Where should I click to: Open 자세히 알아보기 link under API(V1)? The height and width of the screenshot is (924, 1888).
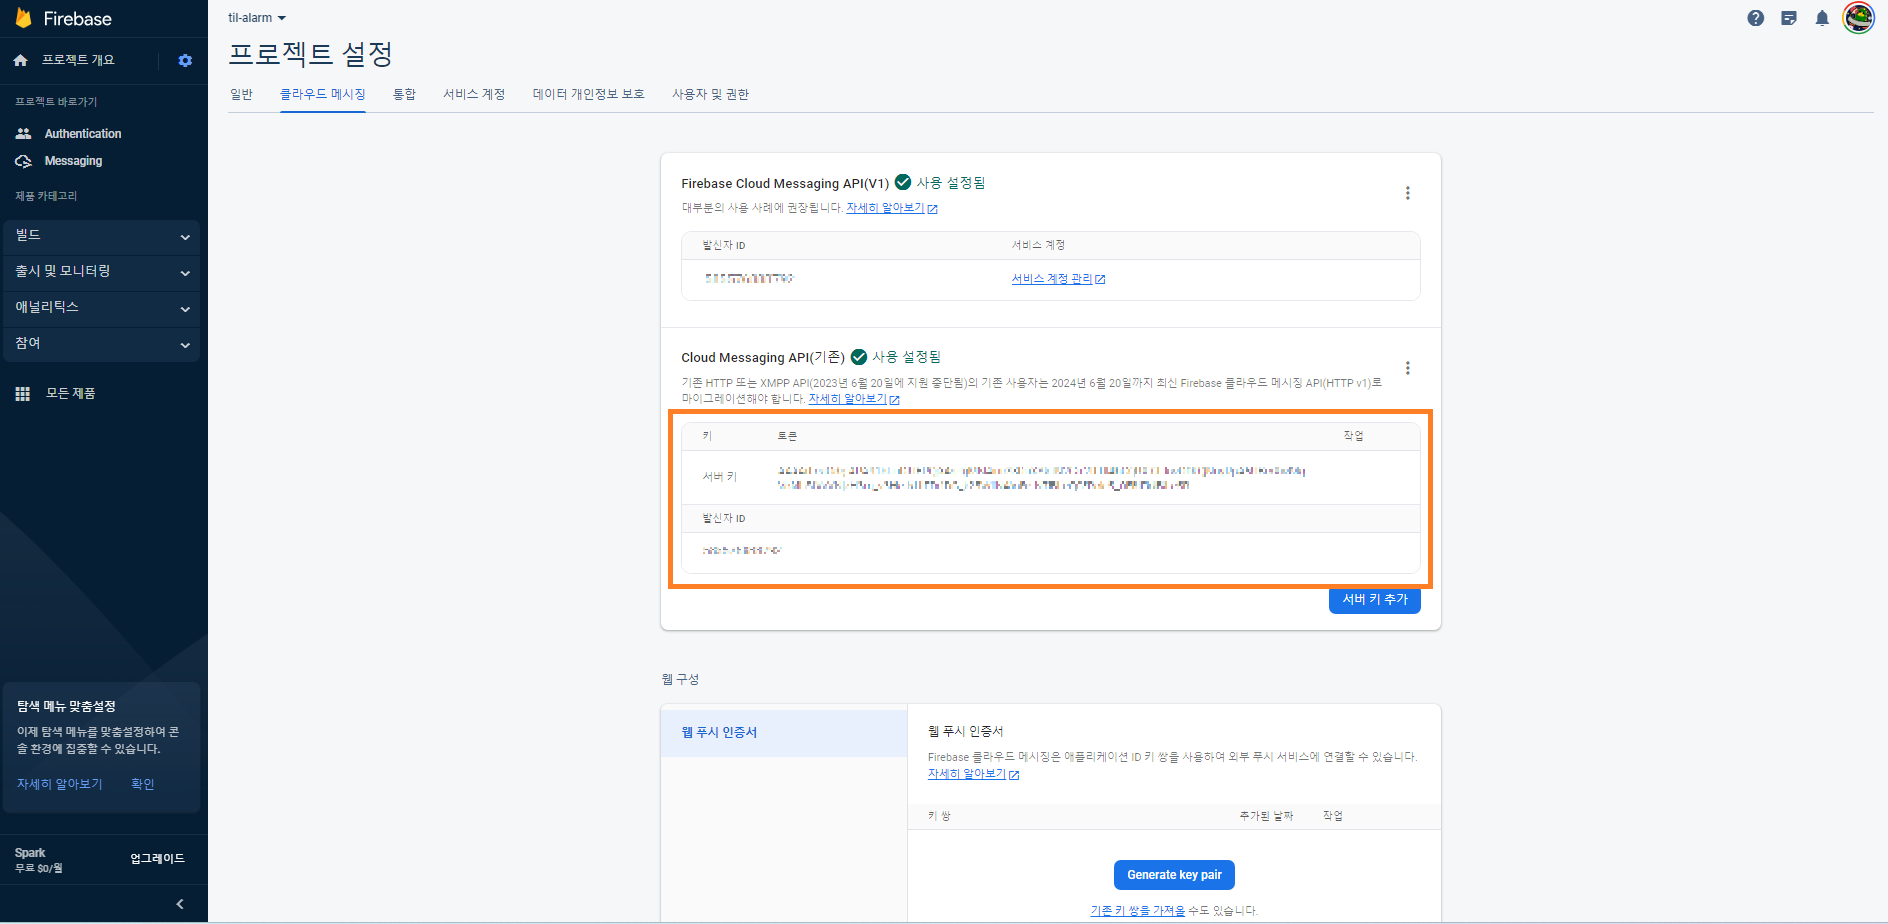click(x=891, y=208)
